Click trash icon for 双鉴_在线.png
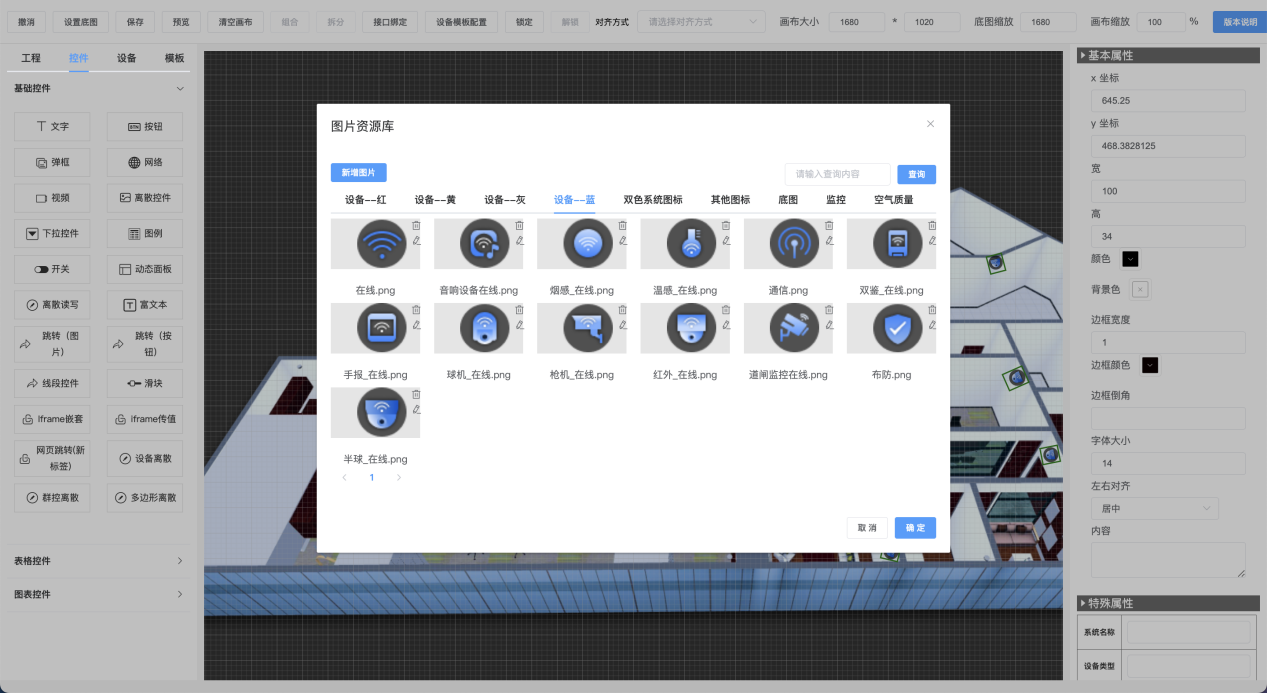The height and width of the screenshot is (693, 1267). [932, 226]
